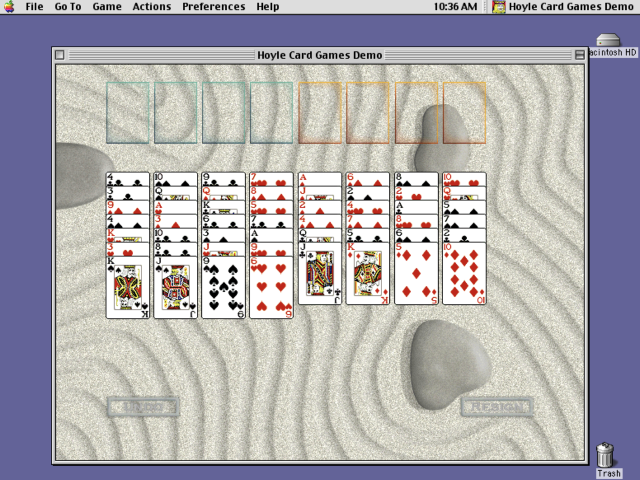
Task: Open the File menu
Action: point(34,7)
